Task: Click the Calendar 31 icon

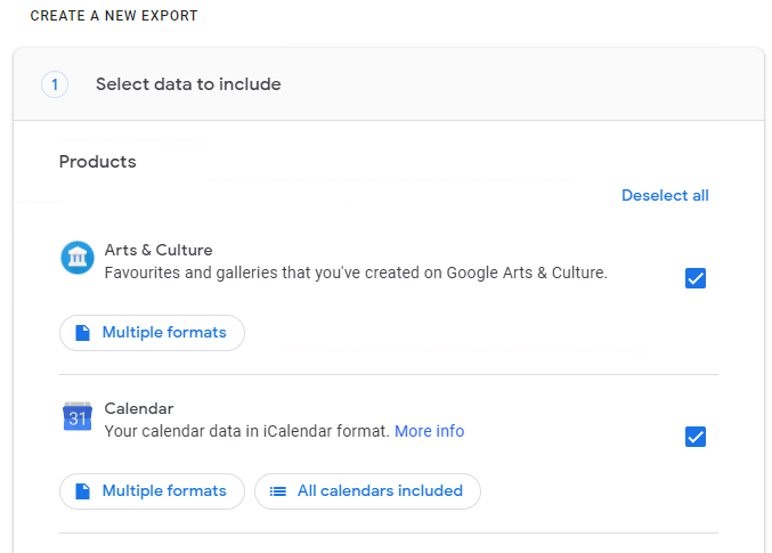Action: (x=77, y=417)
